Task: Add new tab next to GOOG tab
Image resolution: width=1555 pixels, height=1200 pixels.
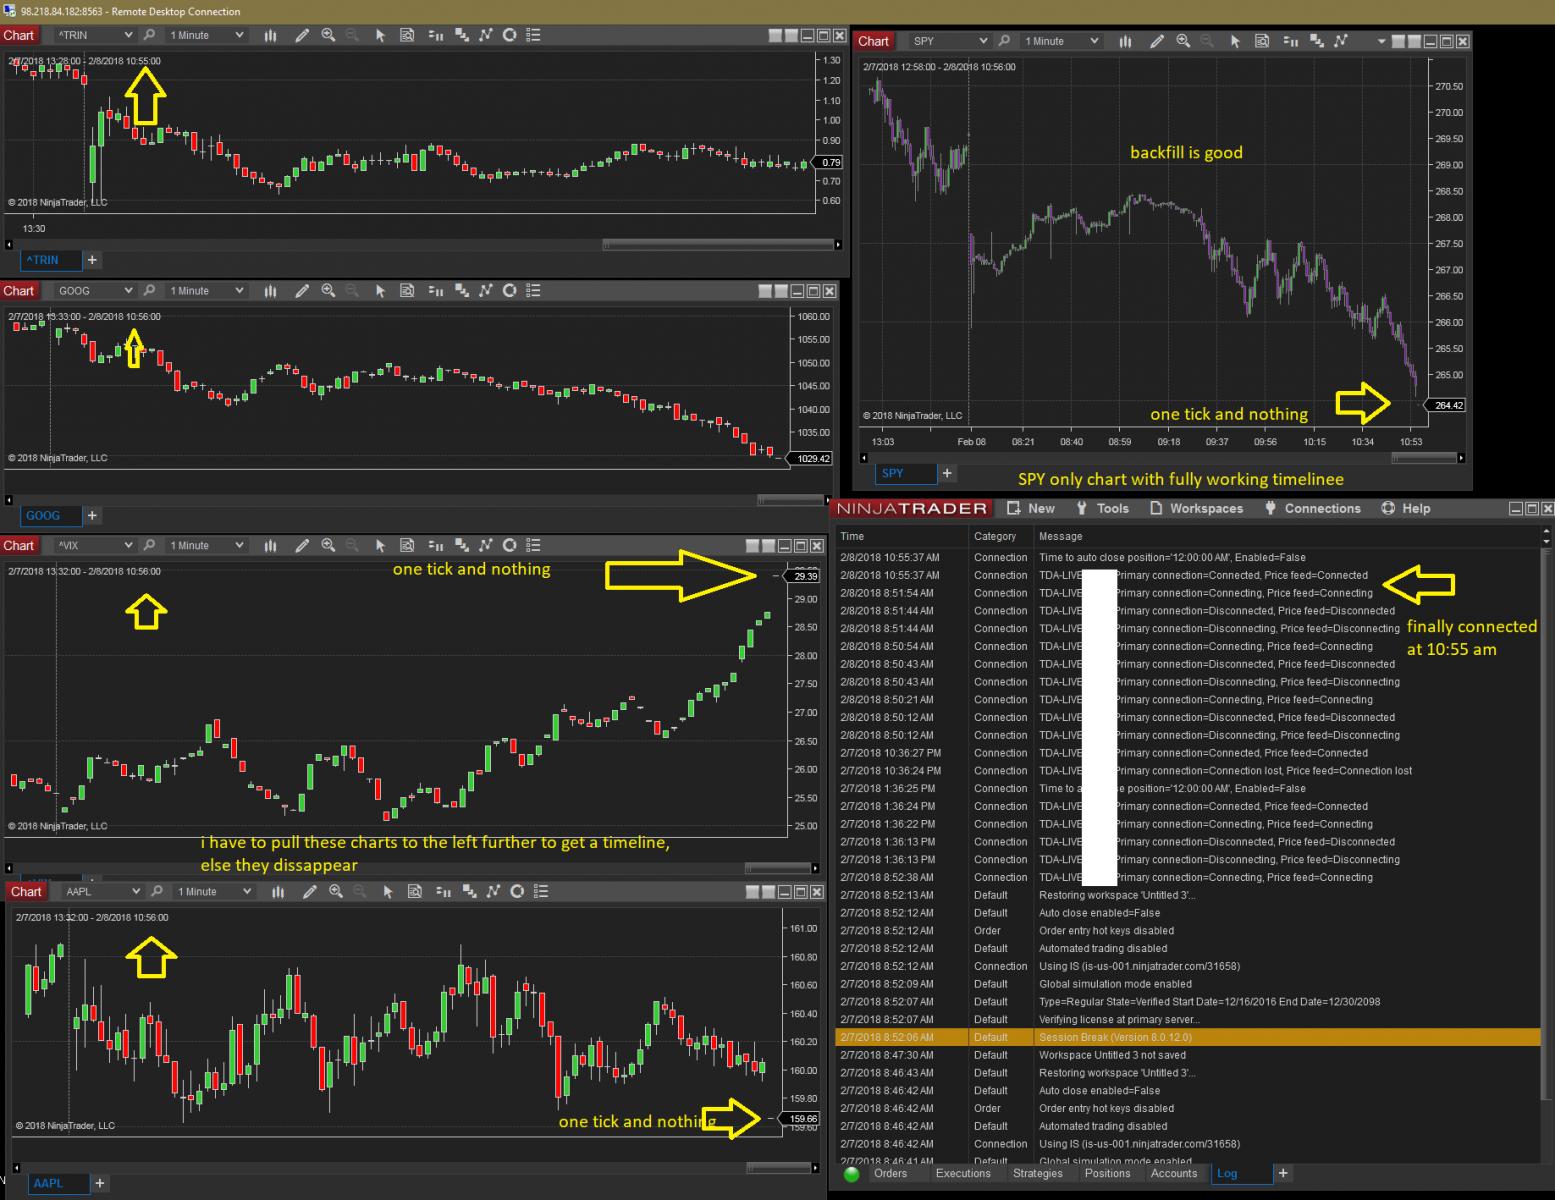Action: tap(92, 516)
